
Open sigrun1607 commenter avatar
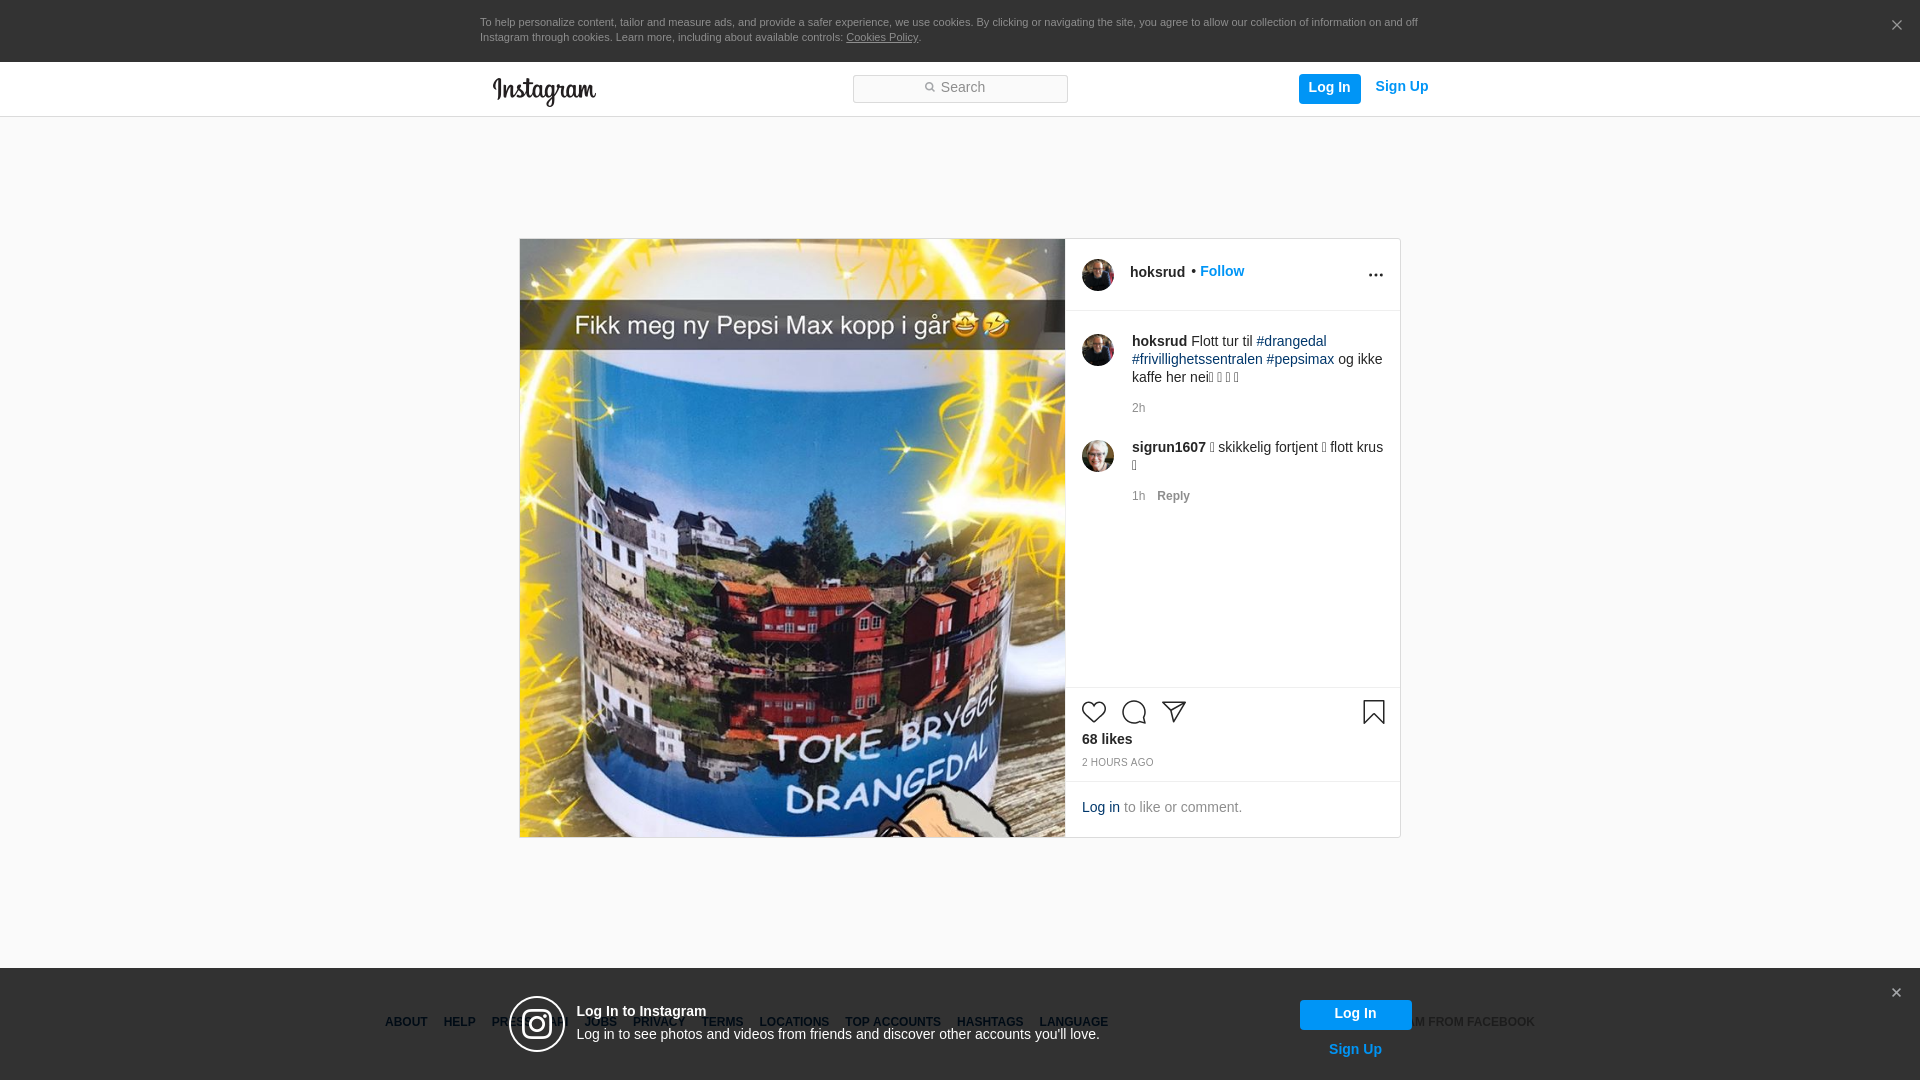(x=1097, y=456)
